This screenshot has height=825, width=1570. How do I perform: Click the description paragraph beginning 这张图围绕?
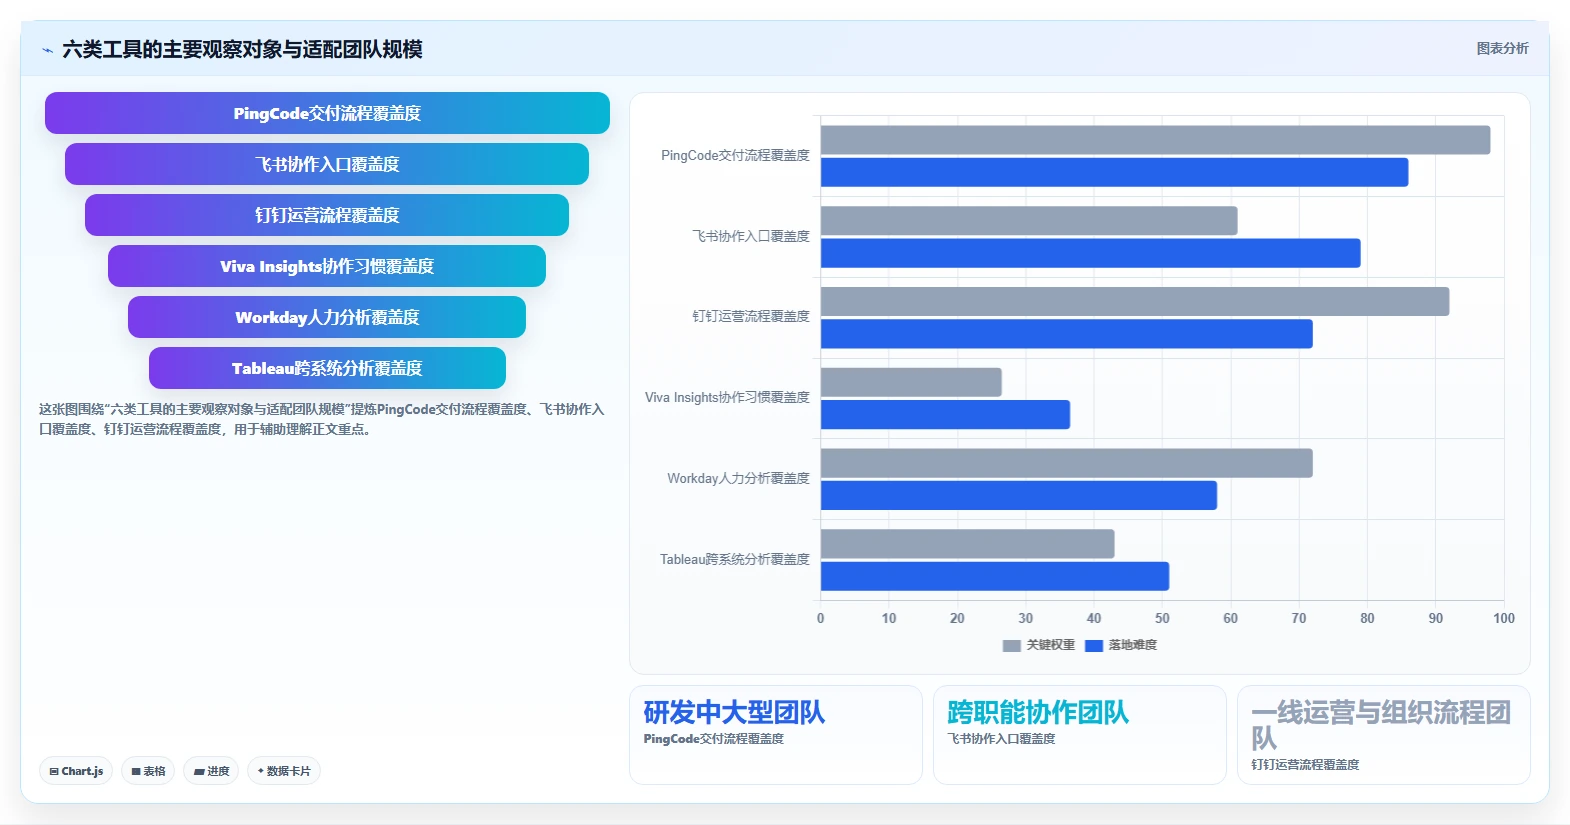(322, 419)
